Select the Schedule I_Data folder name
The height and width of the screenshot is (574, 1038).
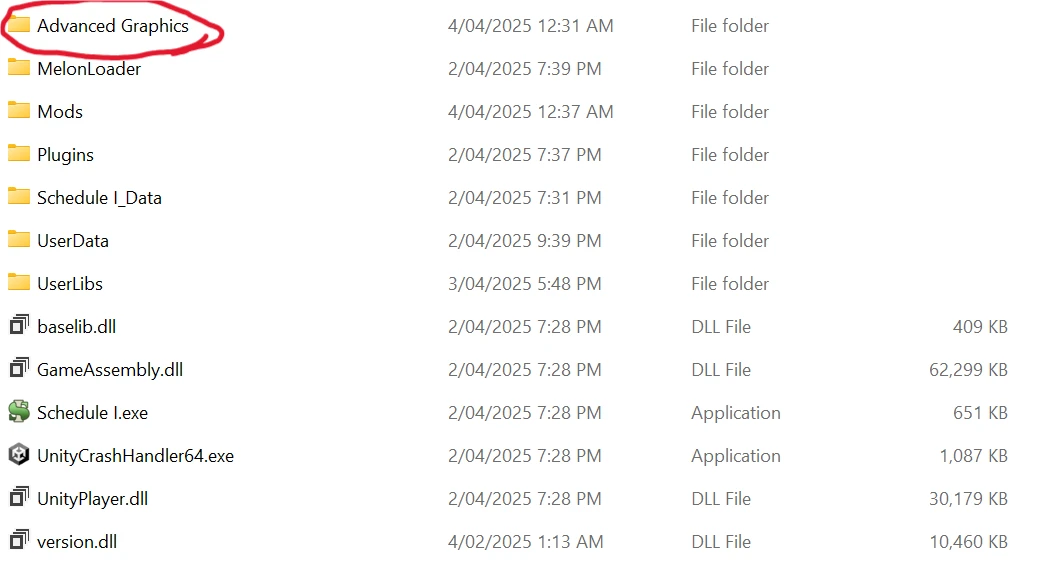(x=99, y=198)
